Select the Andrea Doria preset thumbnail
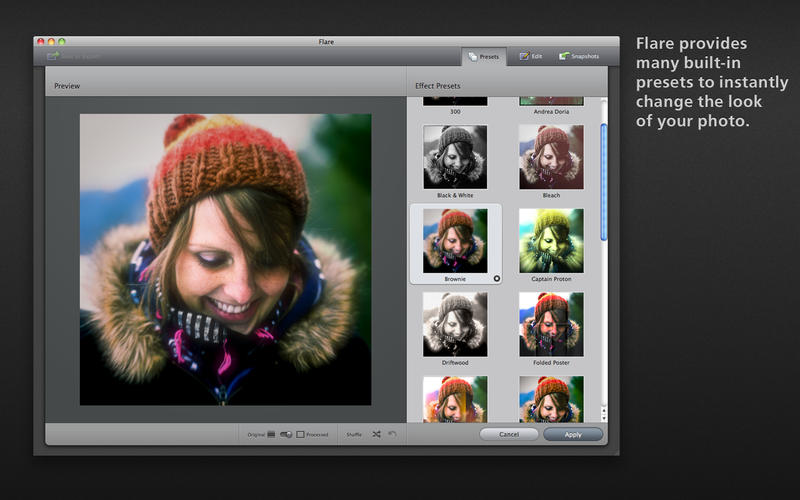 point(551,101)
